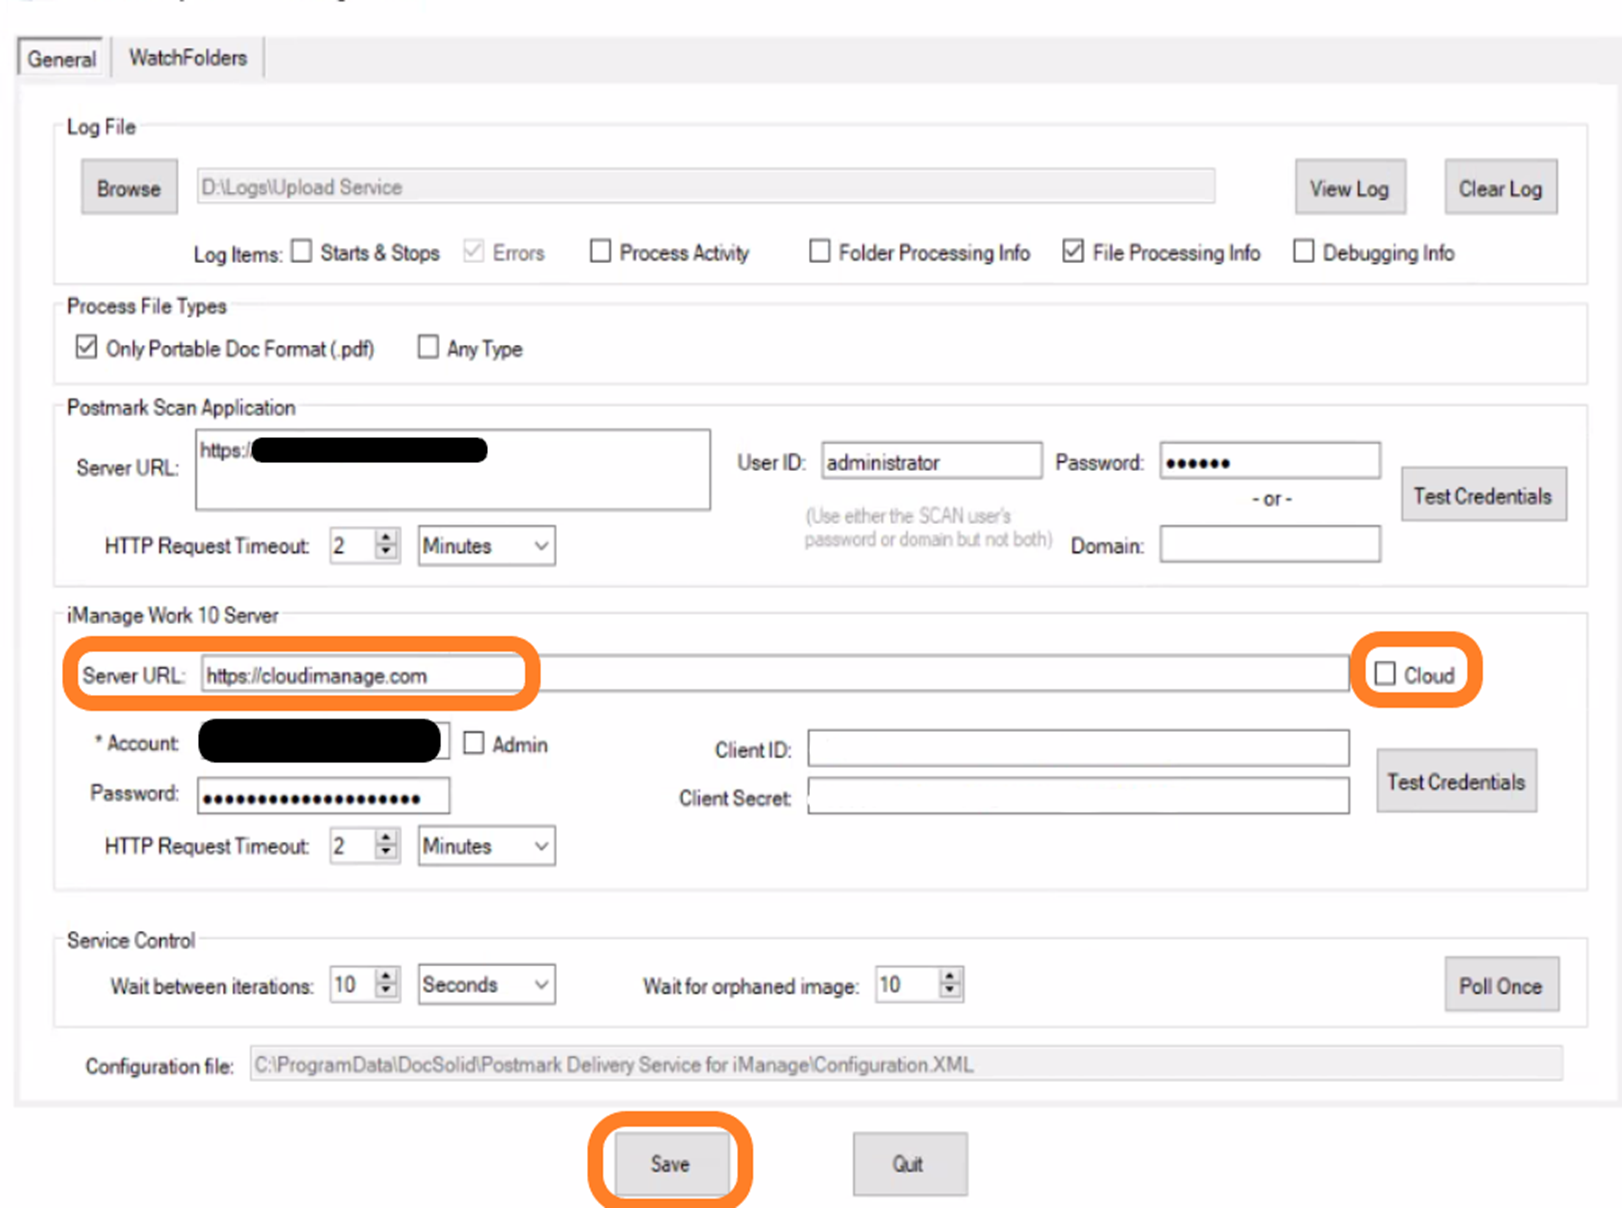Click the Quit button
Viewport: 1622px width, 1208px height.
(909, 1163)
